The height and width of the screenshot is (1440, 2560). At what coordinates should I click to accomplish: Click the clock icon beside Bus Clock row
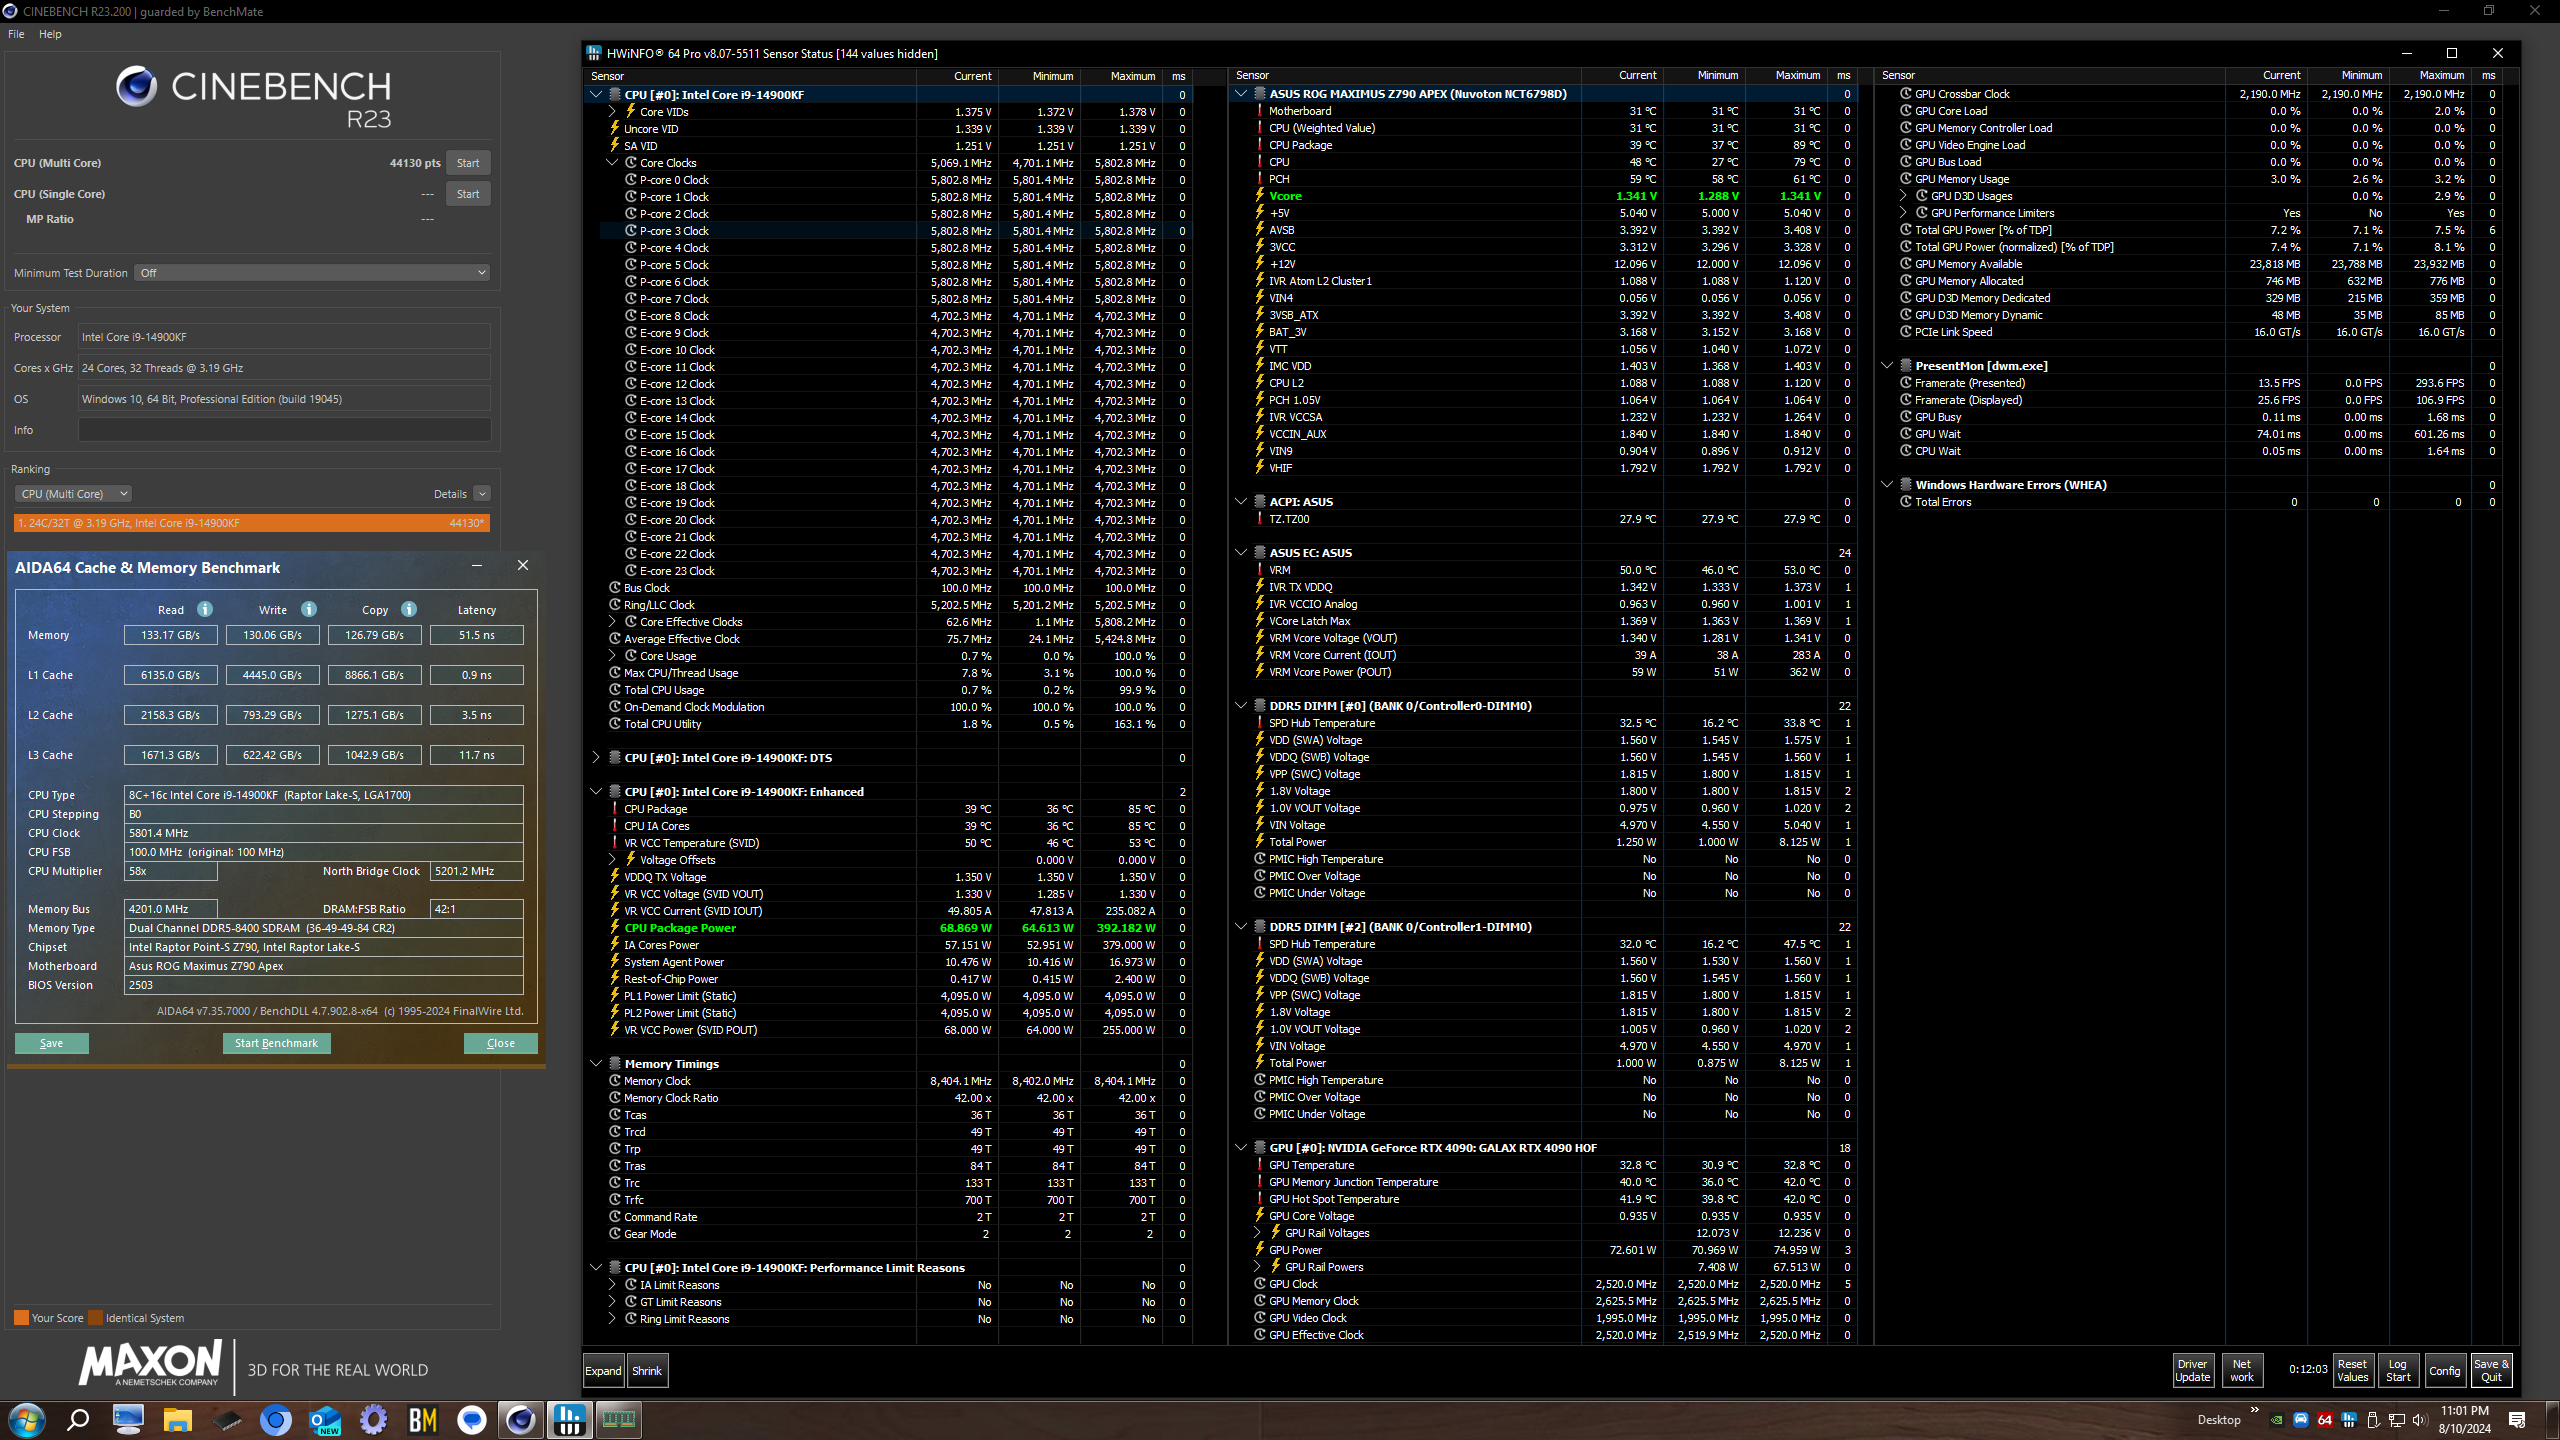tap(615, 587)
